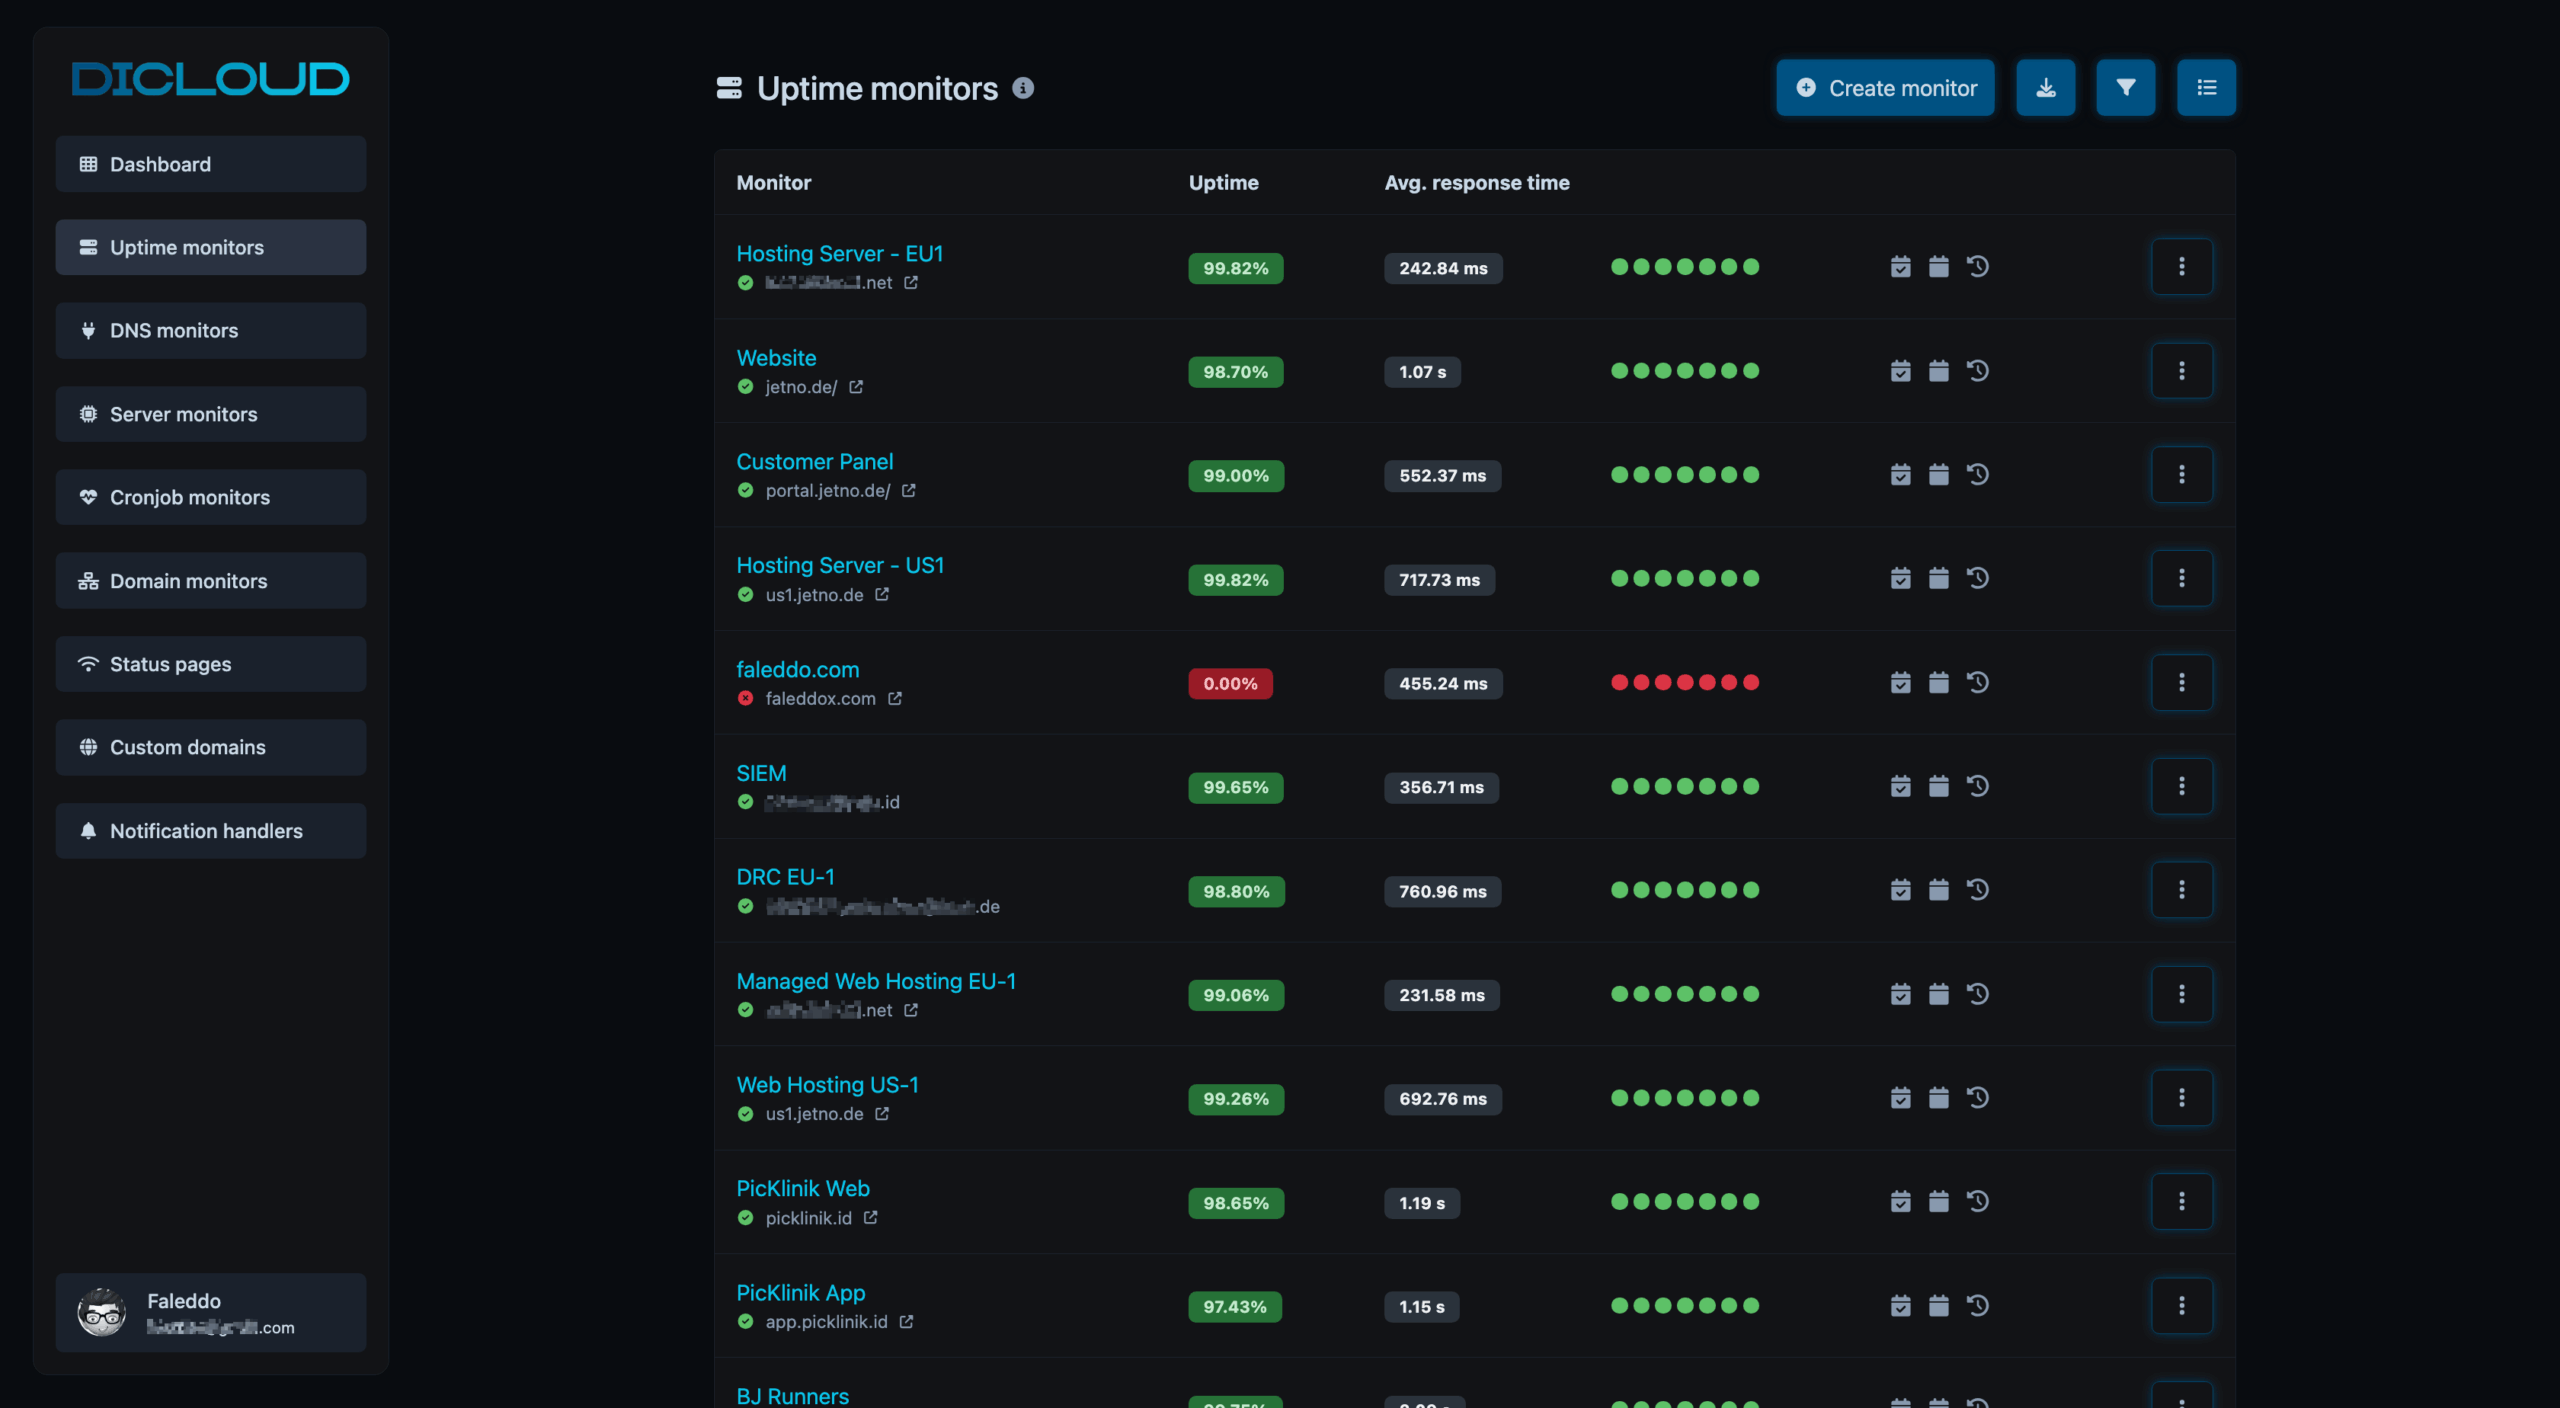Open the Managed Web Hosting EU-1 link
The image size is (2560, 1408).
click(x=876, y=981)
